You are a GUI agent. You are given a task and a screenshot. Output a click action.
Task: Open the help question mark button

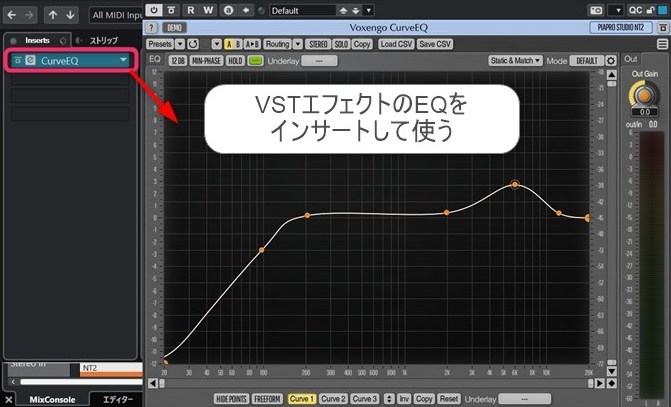151,28
